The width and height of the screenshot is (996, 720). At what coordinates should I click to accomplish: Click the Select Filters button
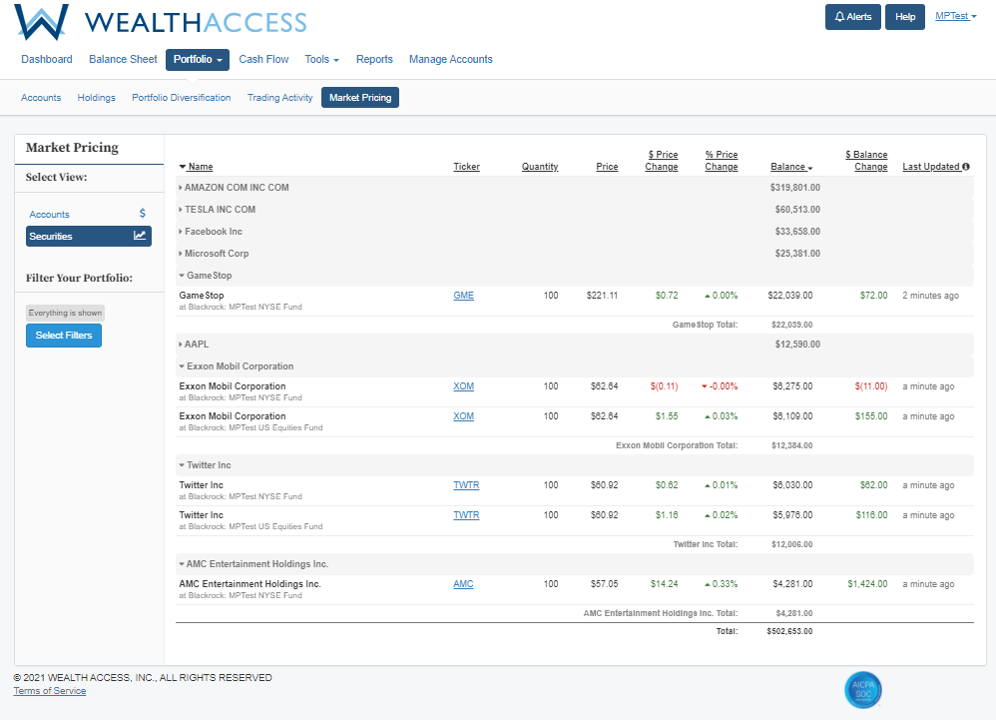pyautogui.click(x=64, y=336)
